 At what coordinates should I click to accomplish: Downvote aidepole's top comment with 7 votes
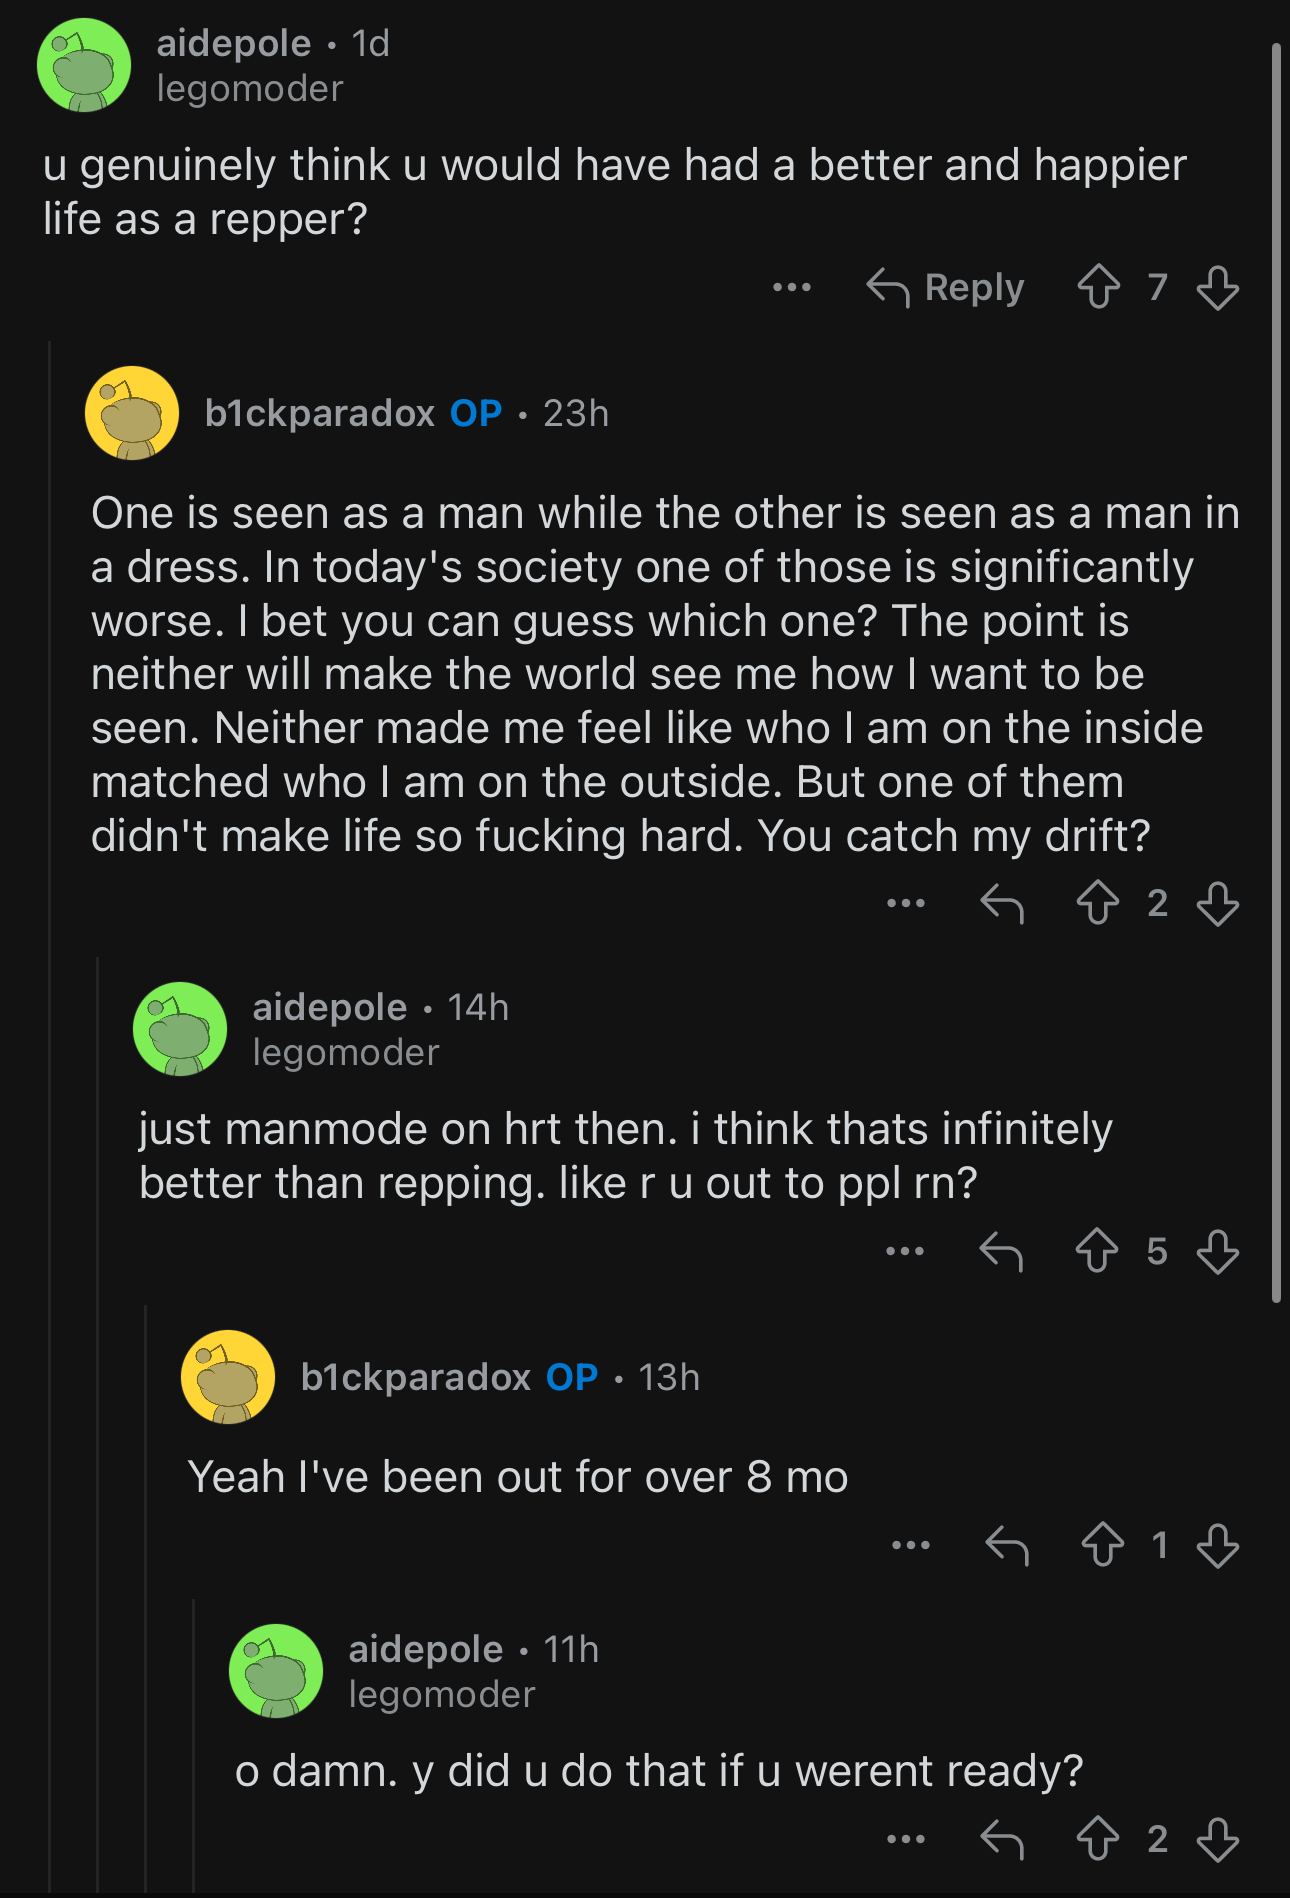tap(1217, 287)
